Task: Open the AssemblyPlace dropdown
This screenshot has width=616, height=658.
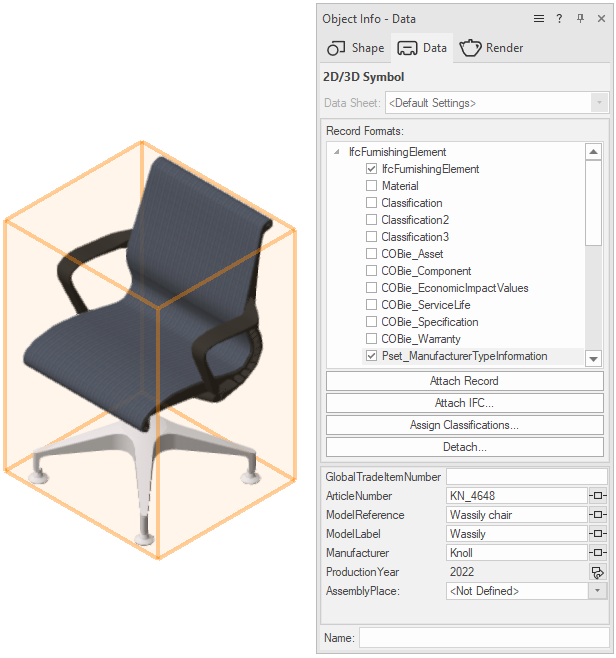Action: (x=597, y=591)
